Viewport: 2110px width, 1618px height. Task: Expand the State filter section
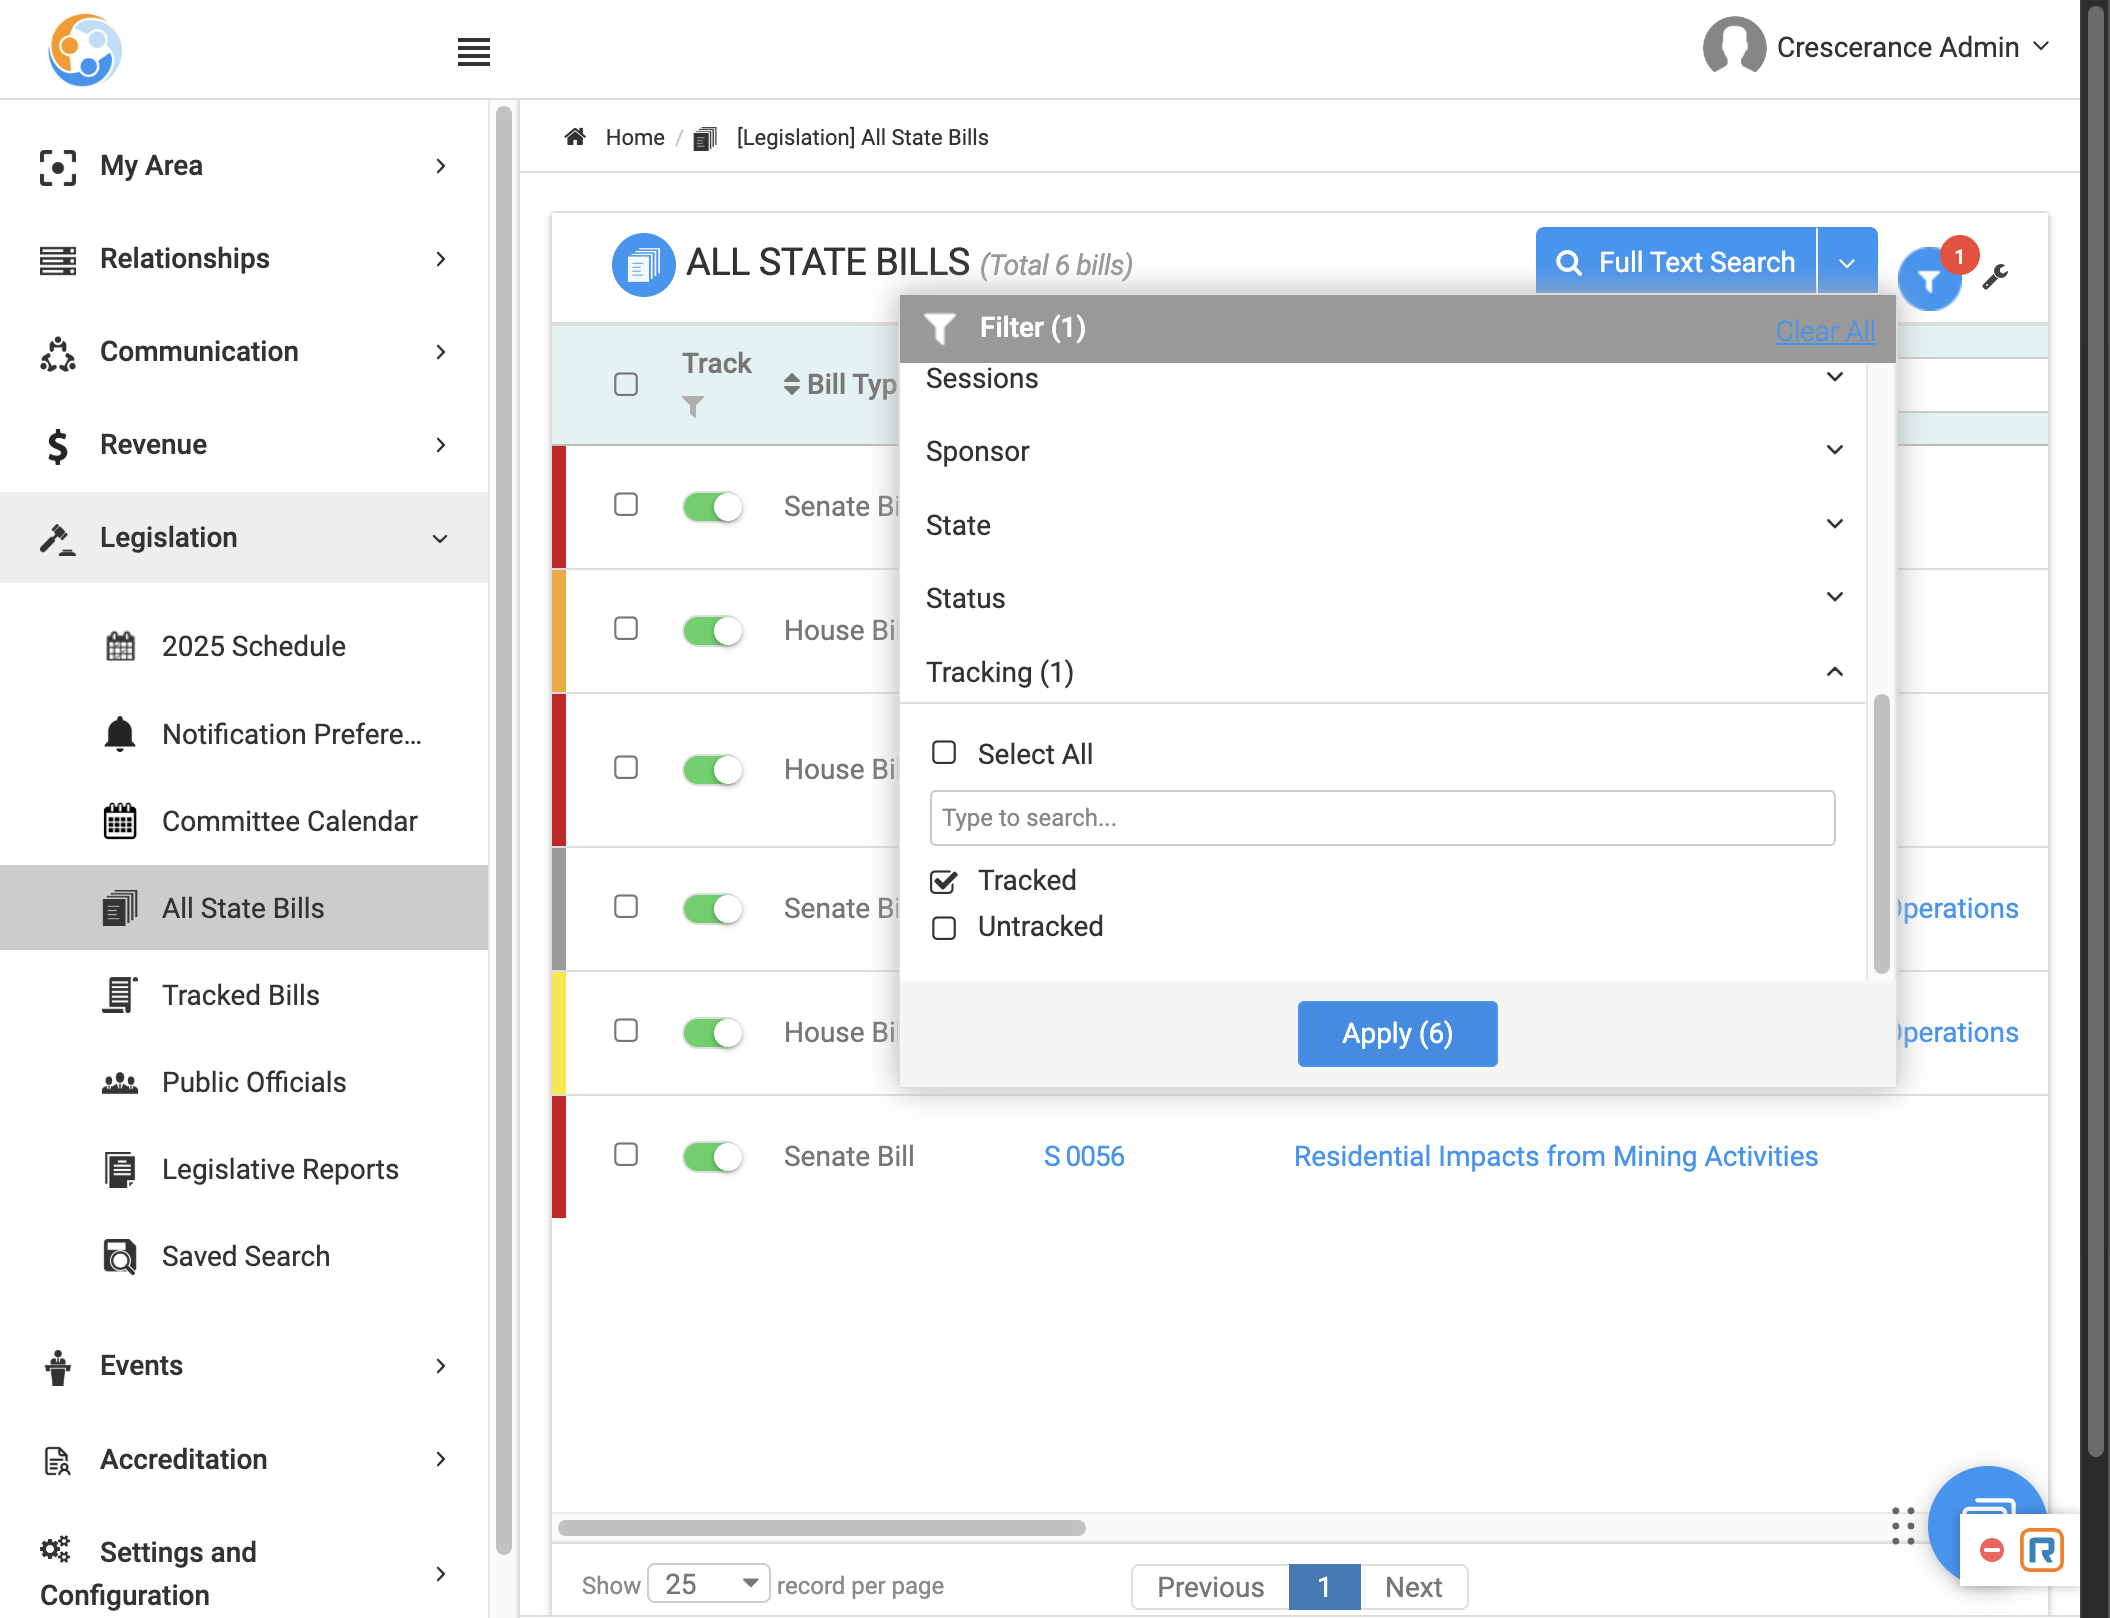coord(1383,525)
